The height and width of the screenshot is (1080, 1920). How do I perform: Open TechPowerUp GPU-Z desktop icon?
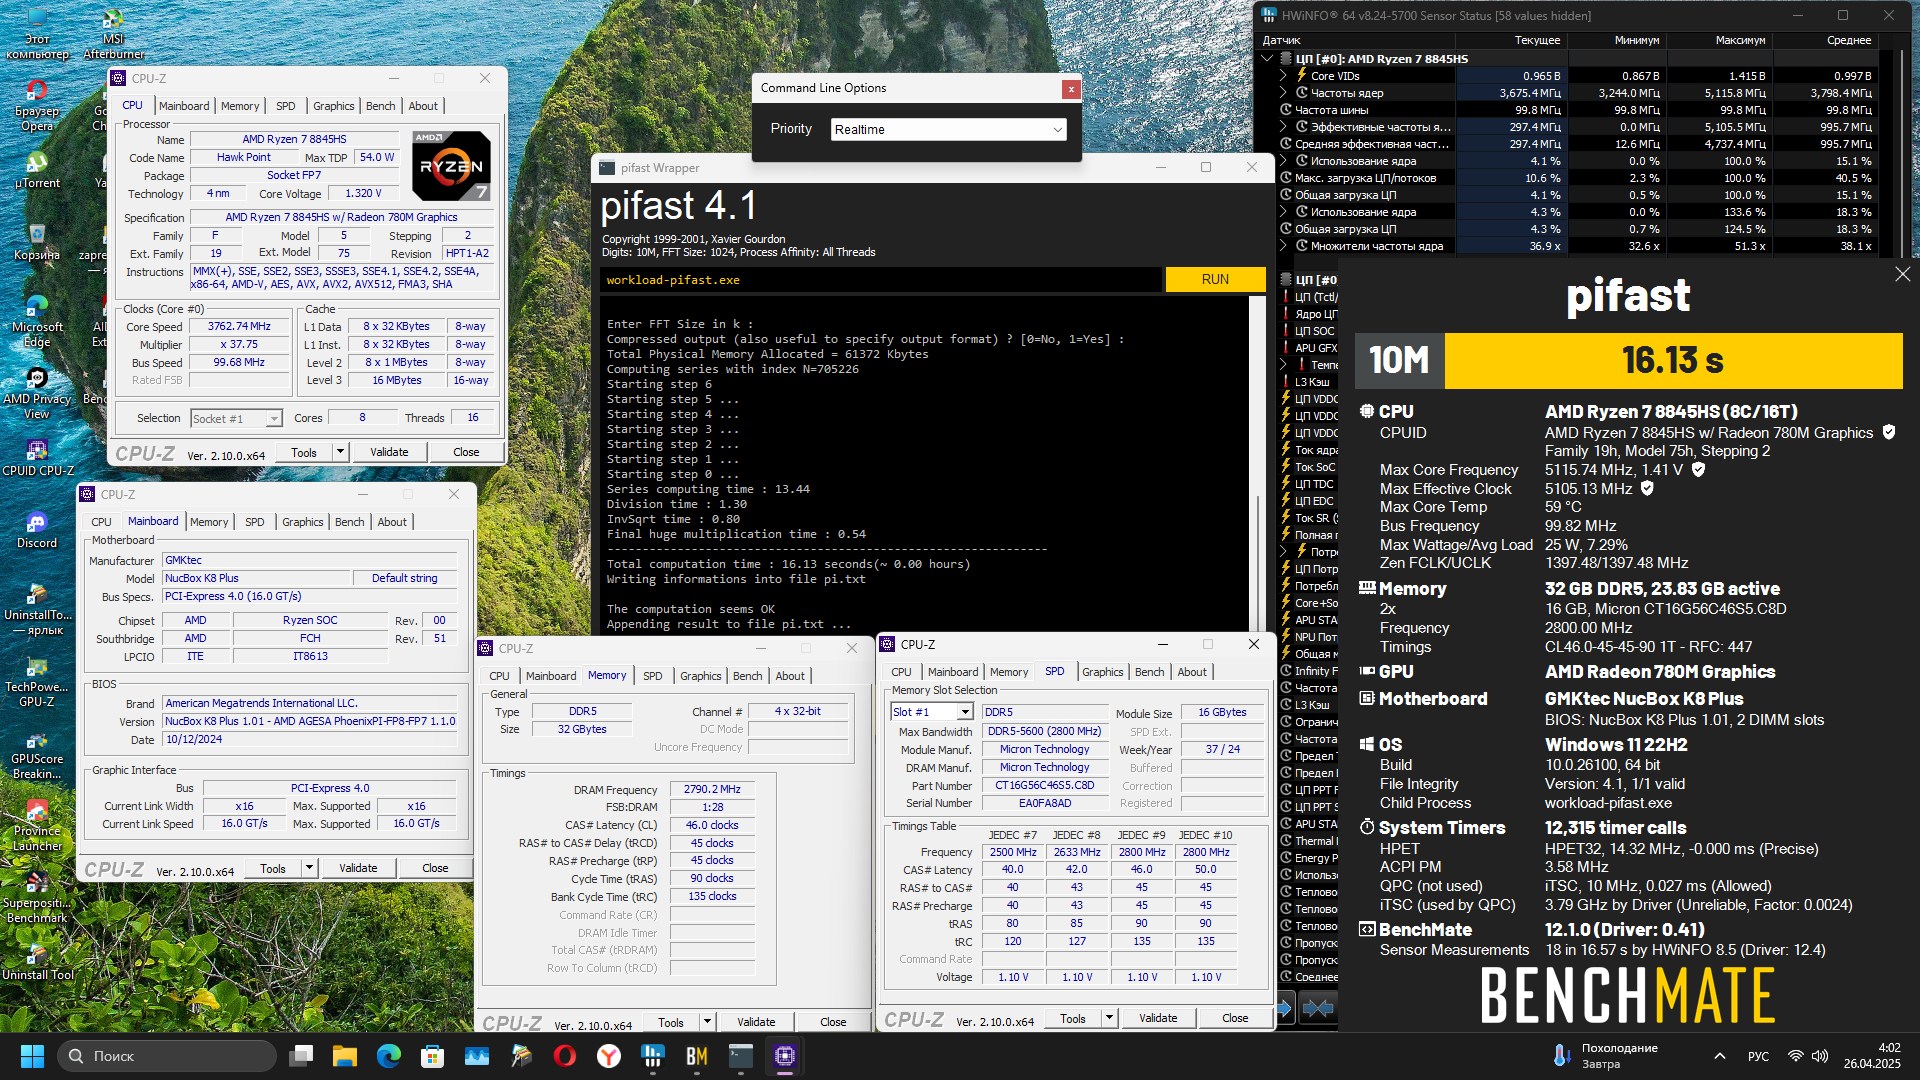37,680
